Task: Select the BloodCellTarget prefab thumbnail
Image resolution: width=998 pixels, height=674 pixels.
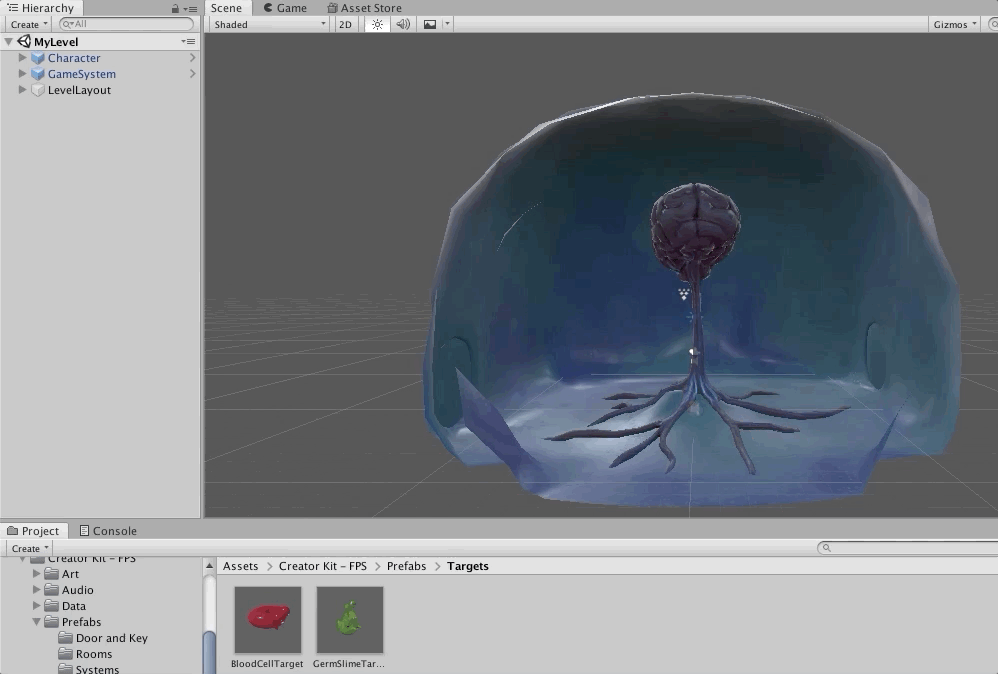Action: (x=267, y=620)
